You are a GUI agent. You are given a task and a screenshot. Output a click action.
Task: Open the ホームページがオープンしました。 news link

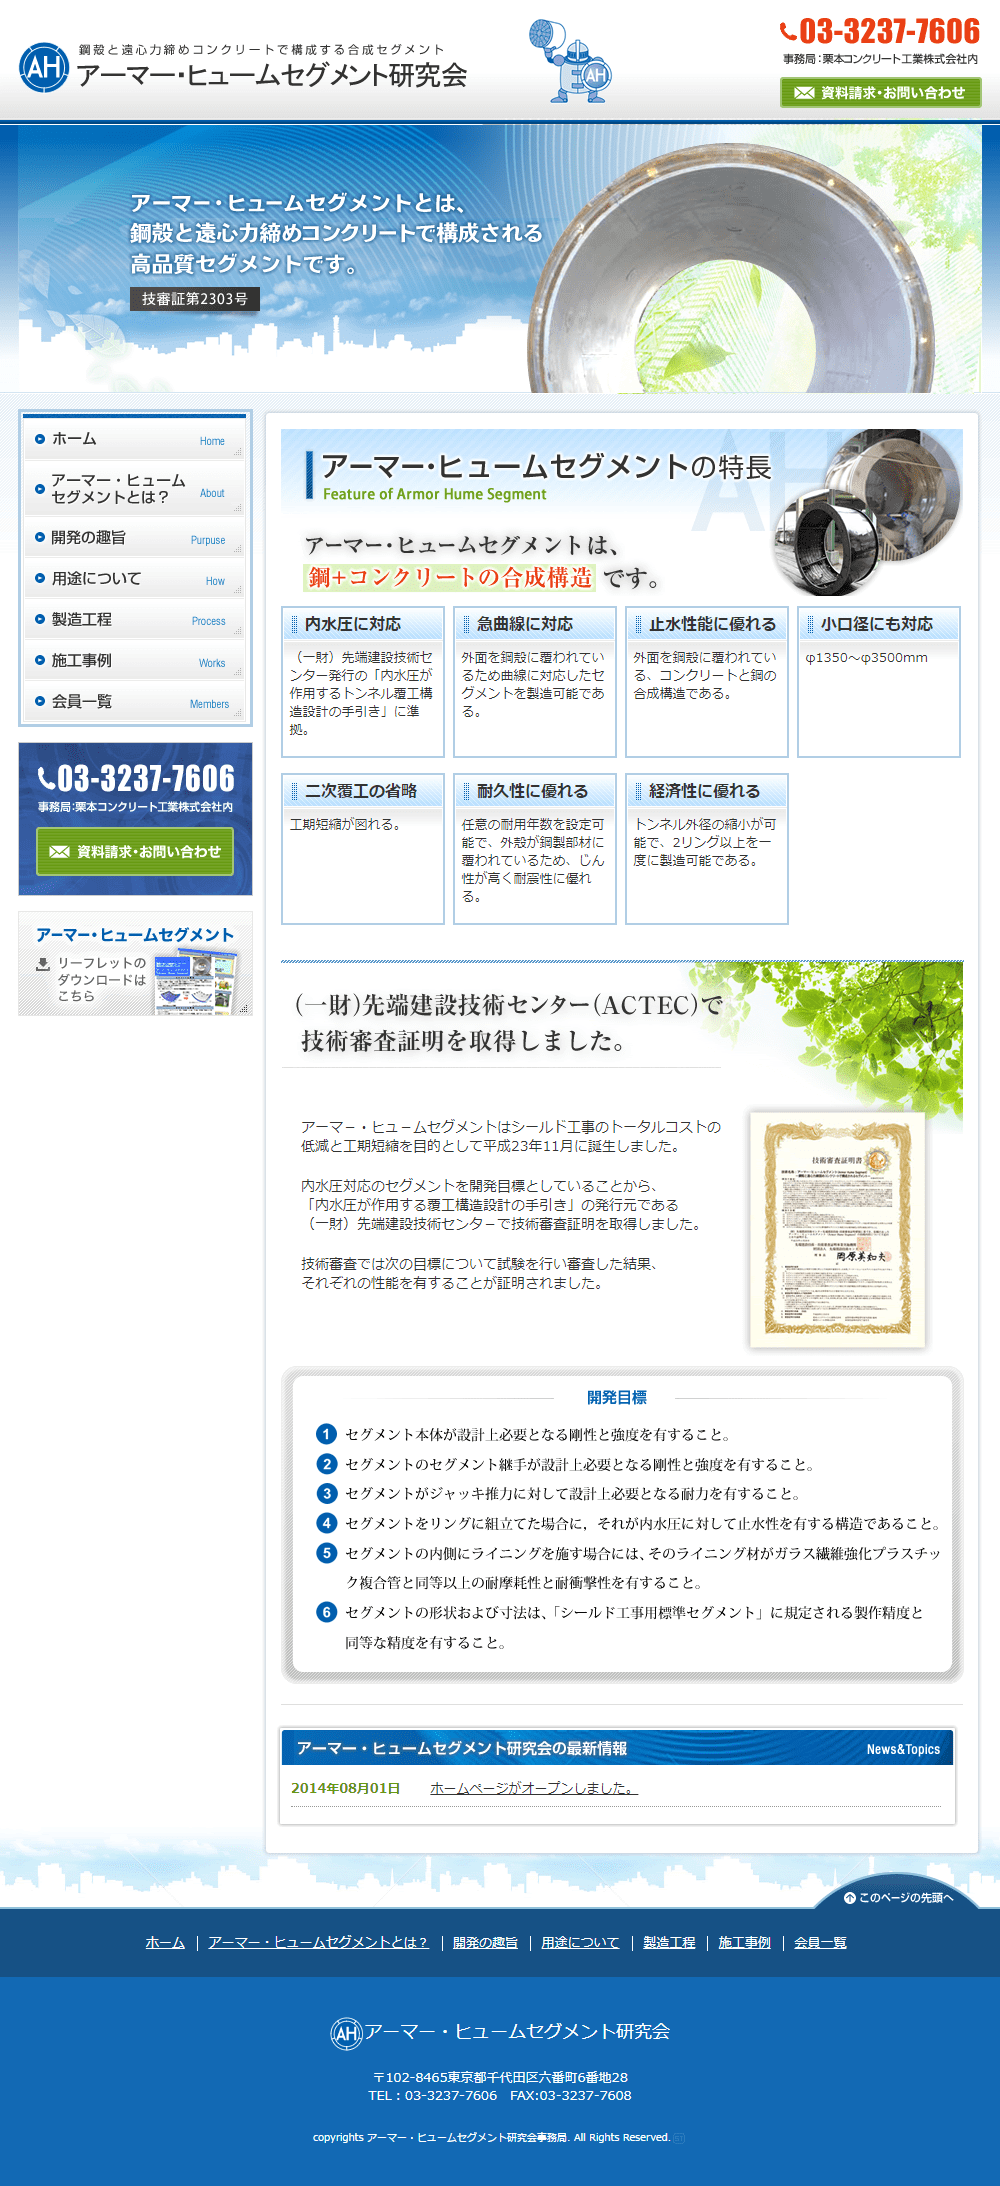point(534,1788)
